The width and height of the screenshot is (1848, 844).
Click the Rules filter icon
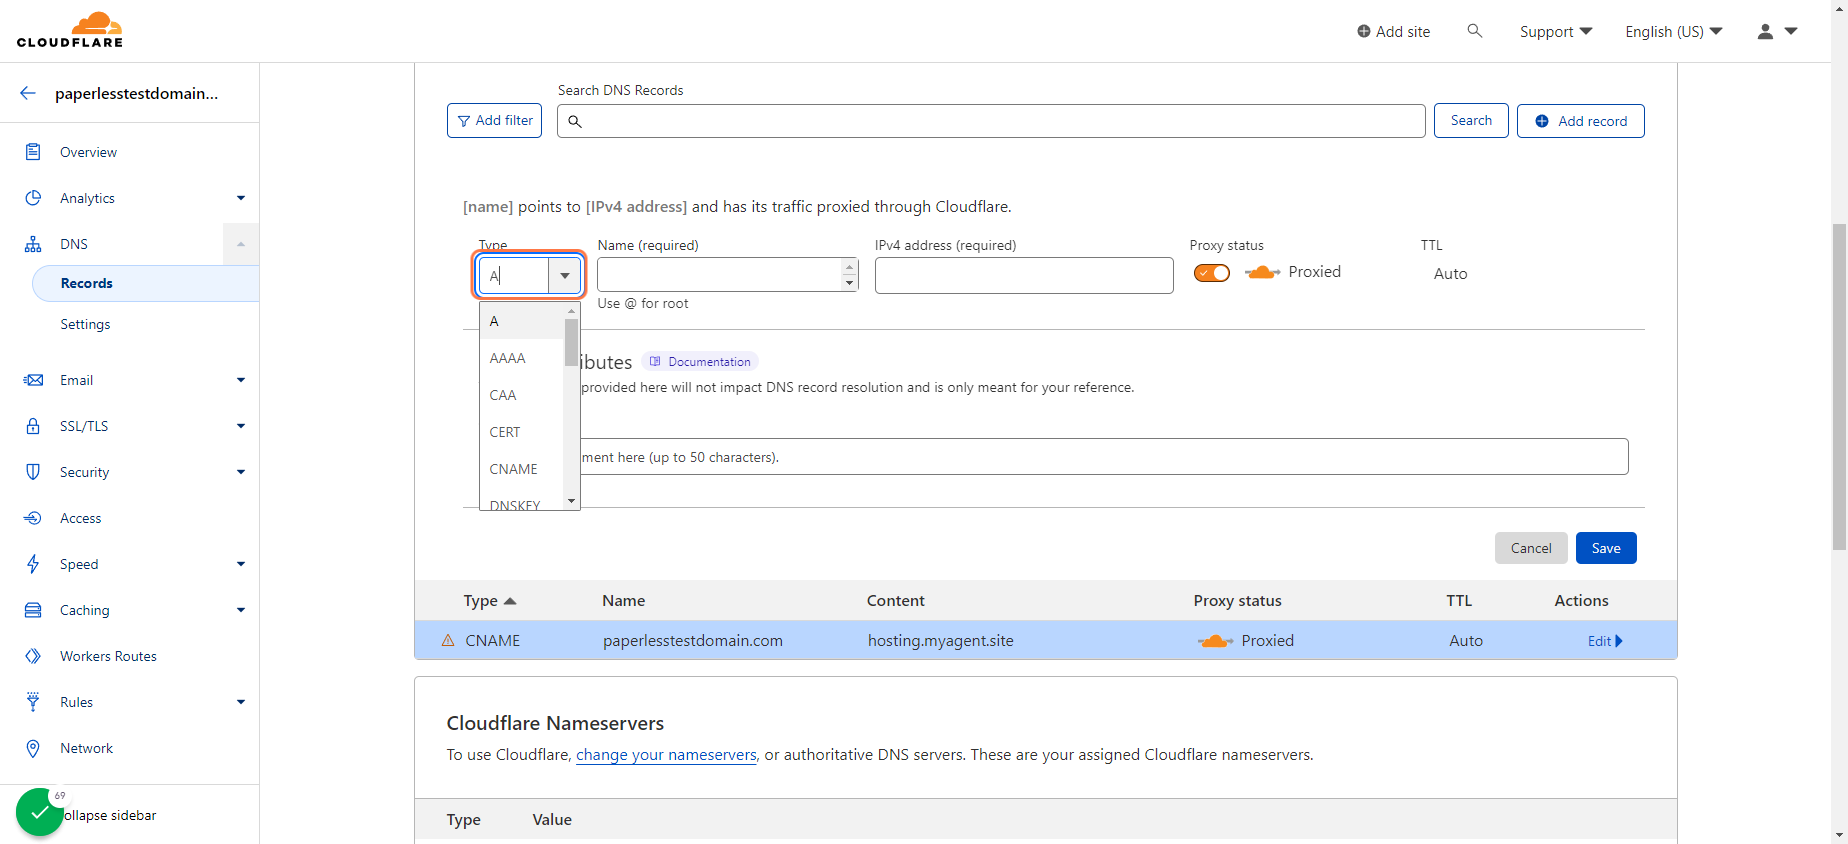tap(33, 702)
